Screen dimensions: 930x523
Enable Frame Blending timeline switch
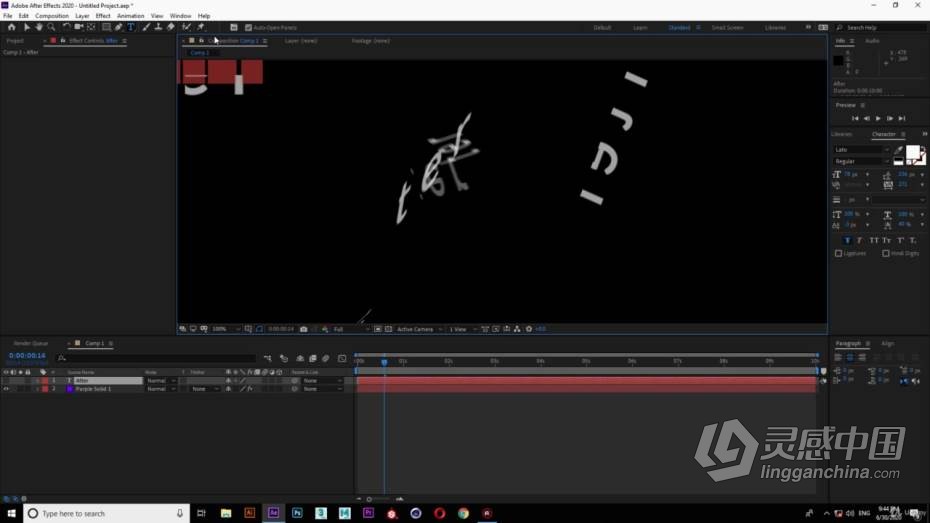click(x=313, y=359)
